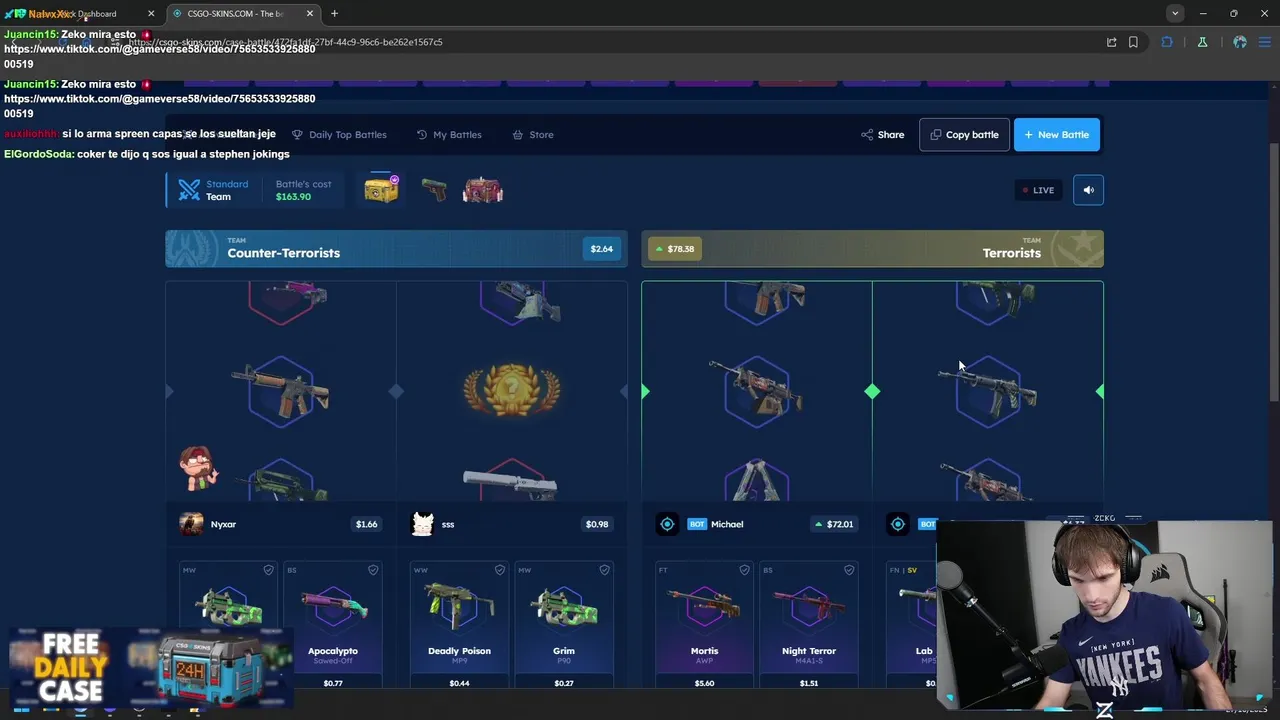Click the shield icon on Apocalypto card
This screenshot has width=1280, height=720.
click(373, 570)
